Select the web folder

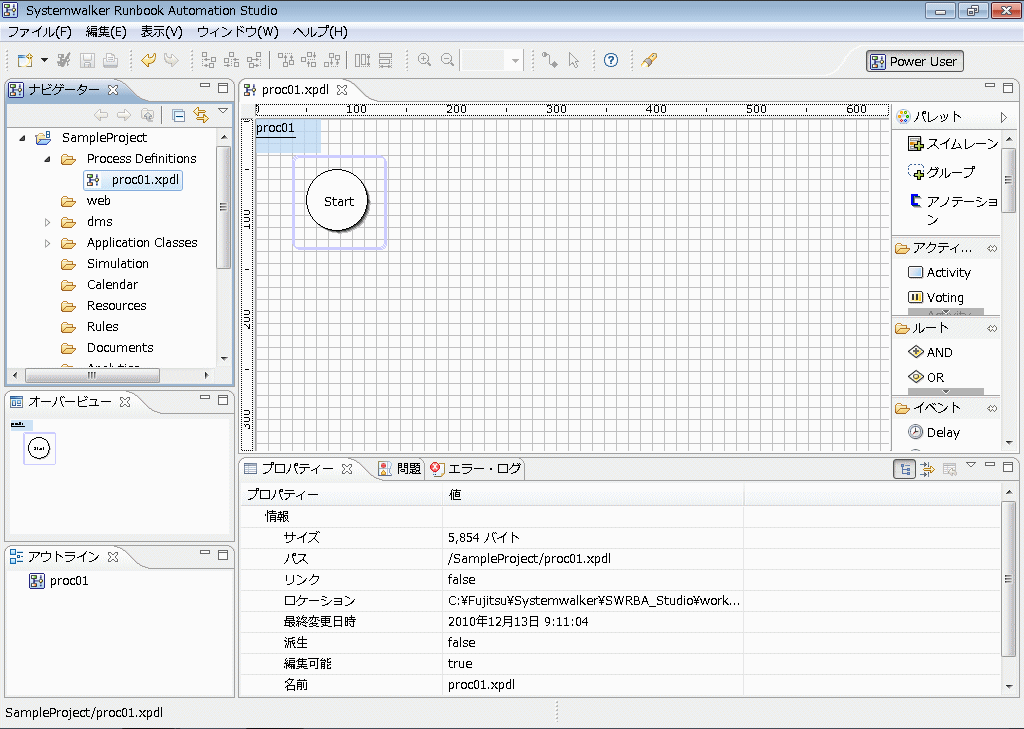[98, 201]
